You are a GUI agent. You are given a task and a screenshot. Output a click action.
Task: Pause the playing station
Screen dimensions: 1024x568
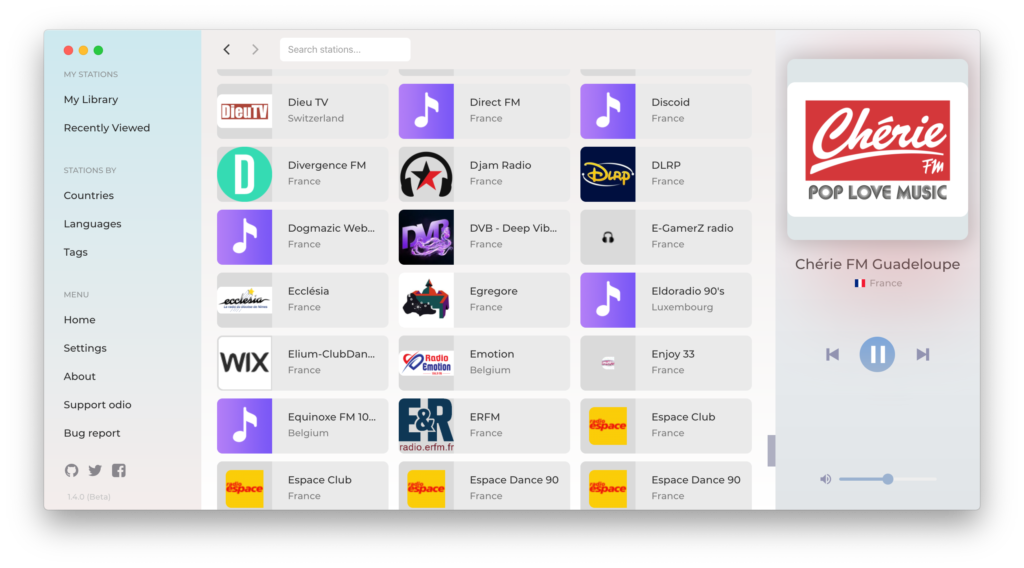[x=876, y=354]
